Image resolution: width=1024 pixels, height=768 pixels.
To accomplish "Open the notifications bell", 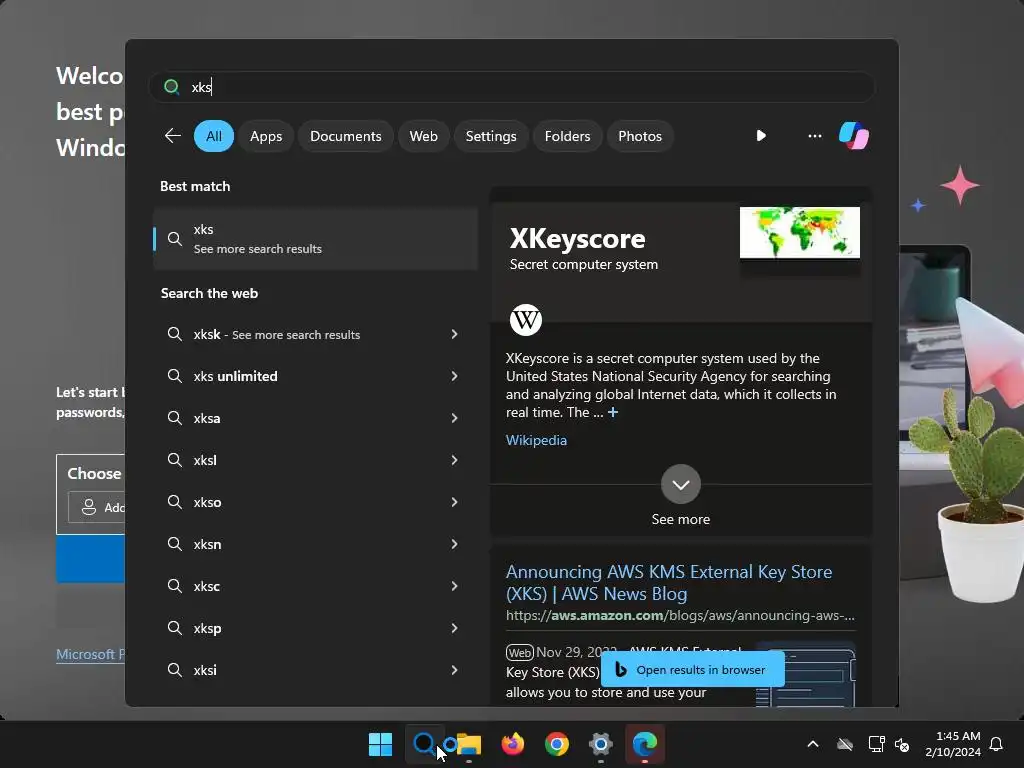I will click(x=996, y=744).
